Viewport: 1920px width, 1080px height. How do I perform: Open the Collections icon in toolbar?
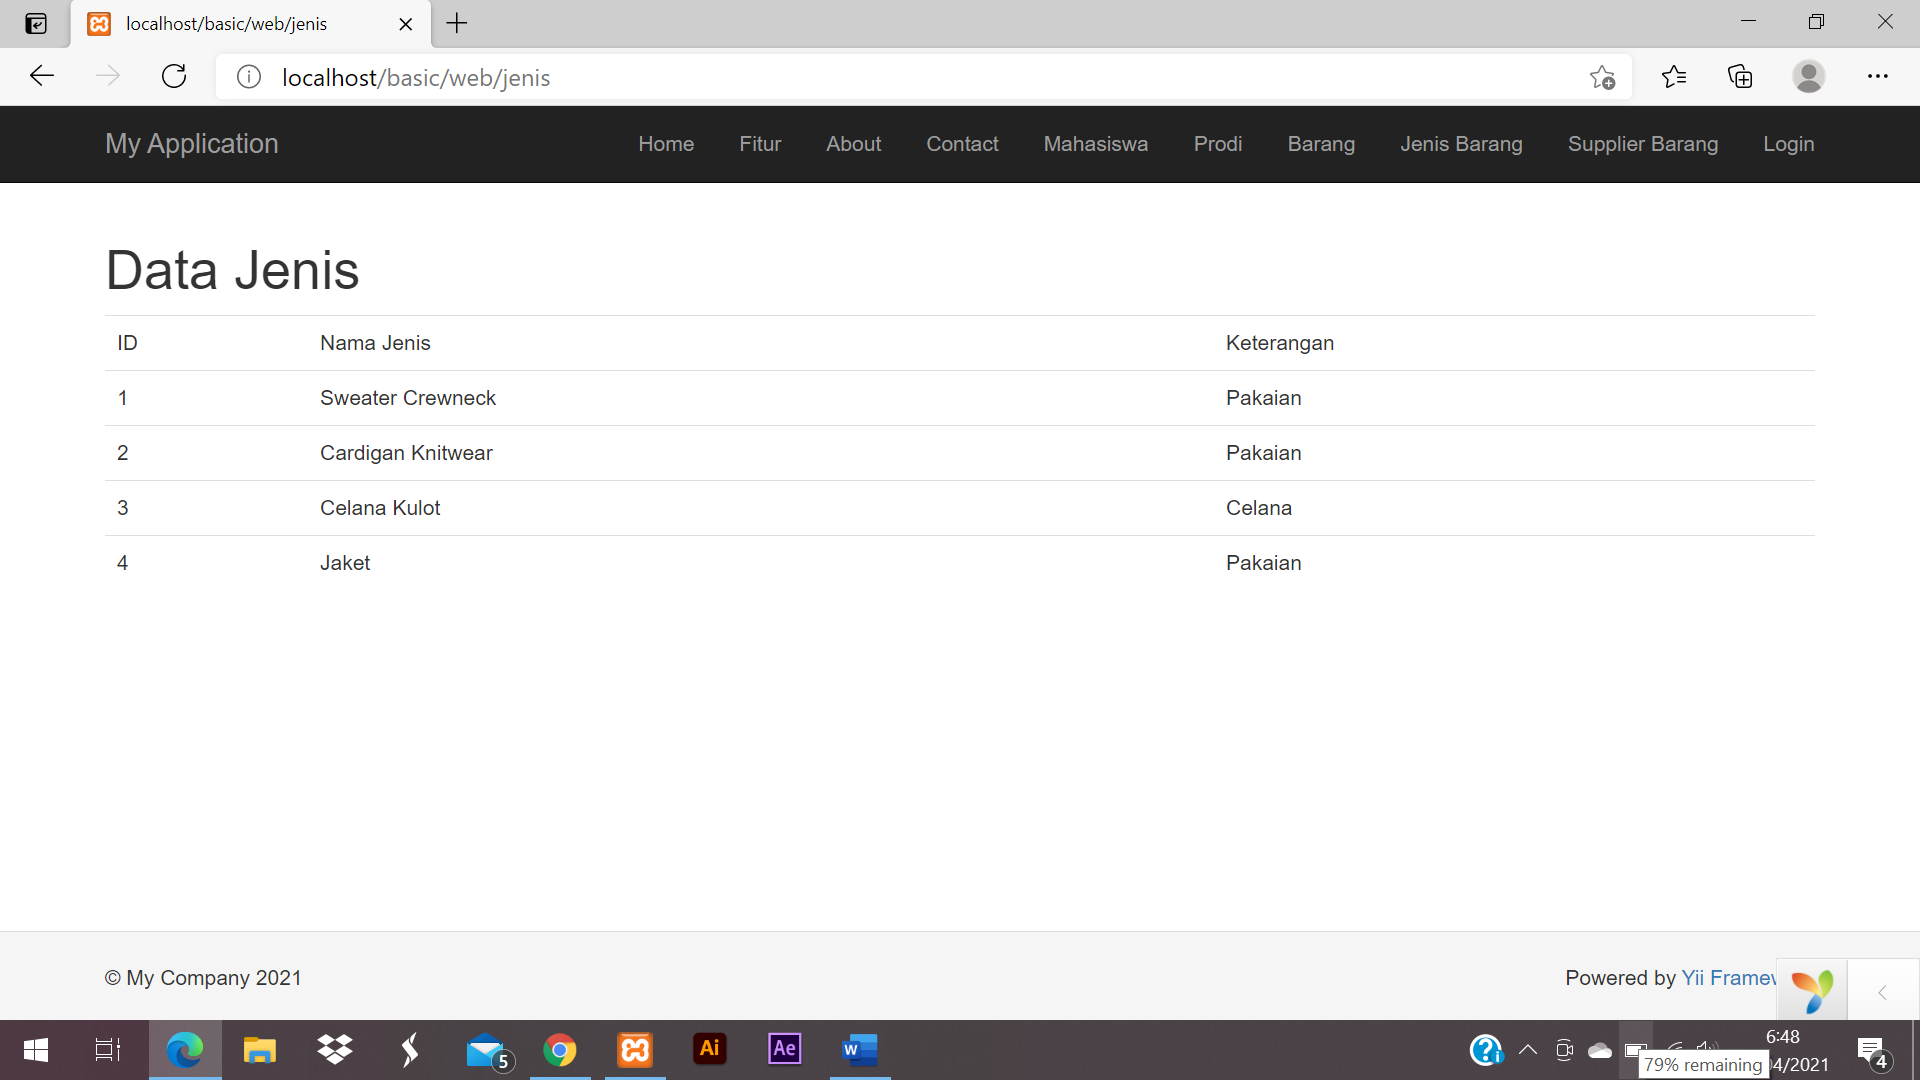(1740, 77)
